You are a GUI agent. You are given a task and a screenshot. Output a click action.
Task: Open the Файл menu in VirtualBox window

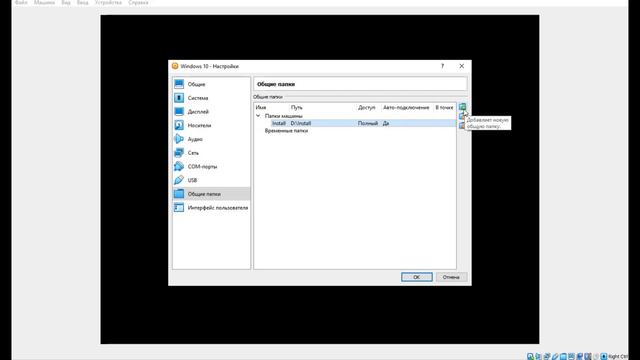[x=21, y=2]
